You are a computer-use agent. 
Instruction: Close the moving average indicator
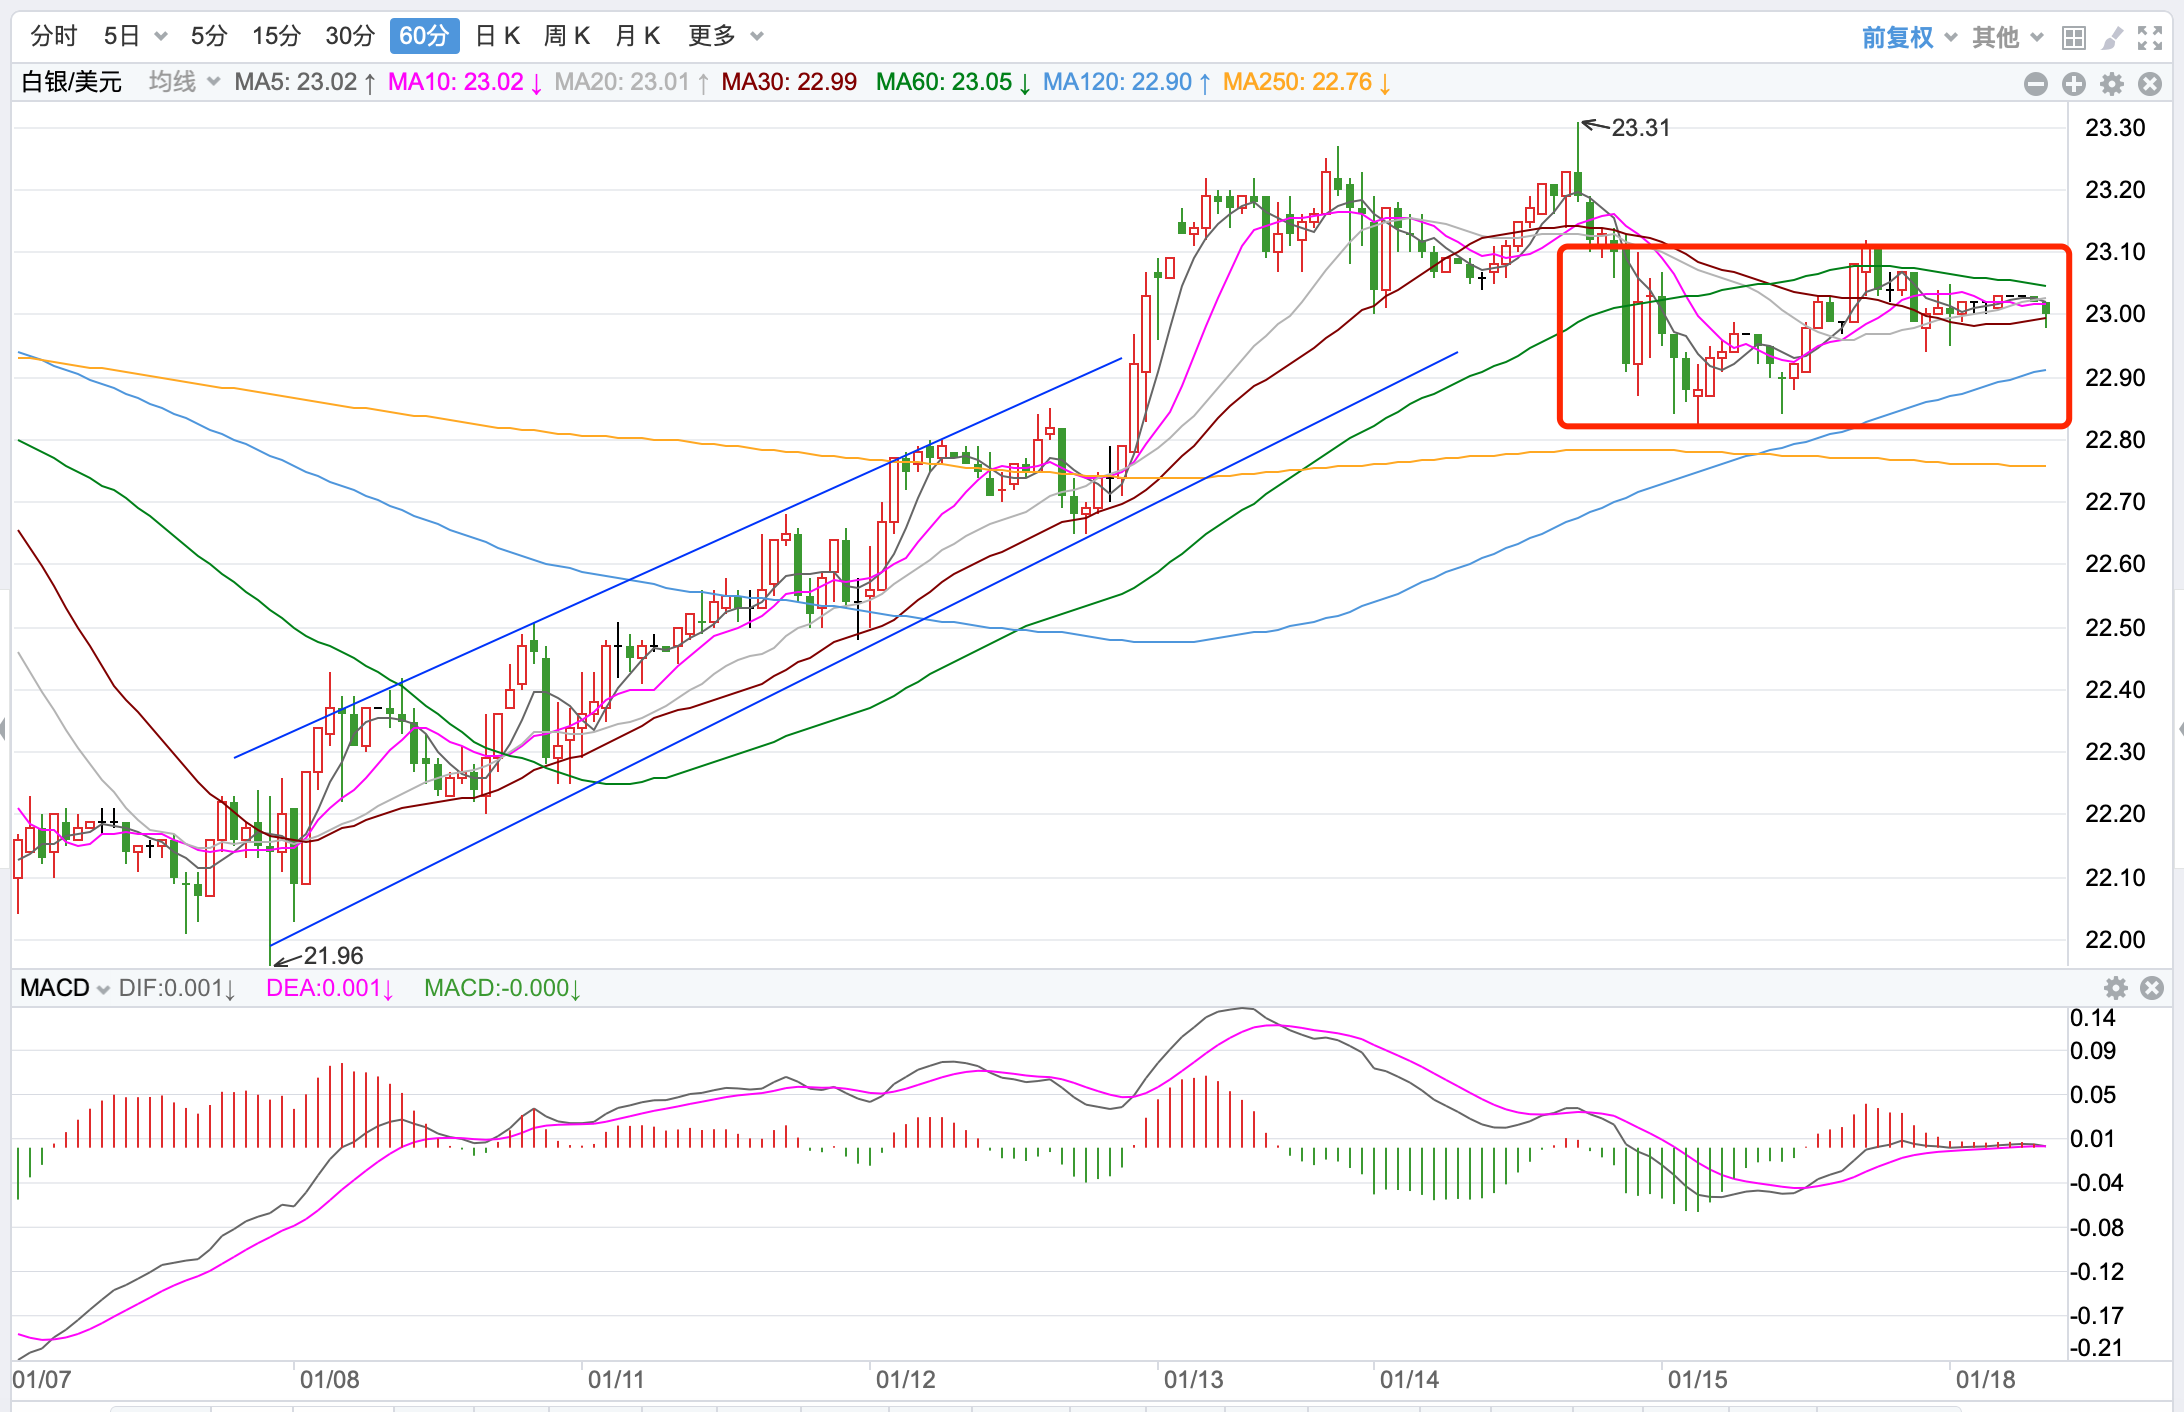[x=2150, y=84]
